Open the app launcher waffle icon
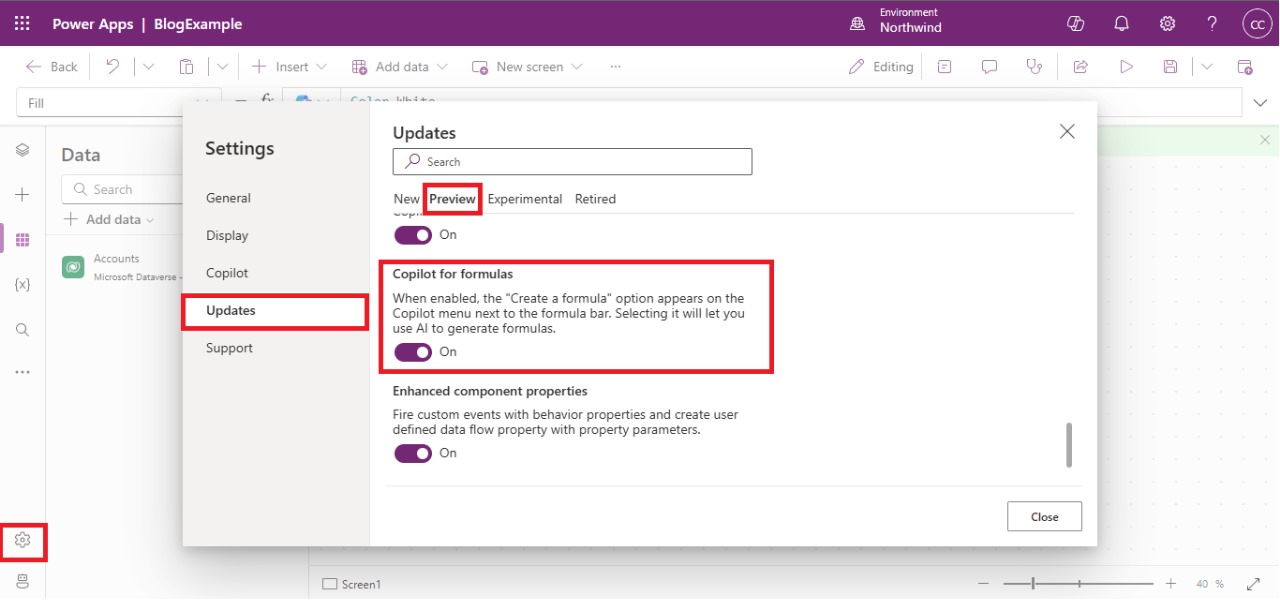 tap(22, 24)
